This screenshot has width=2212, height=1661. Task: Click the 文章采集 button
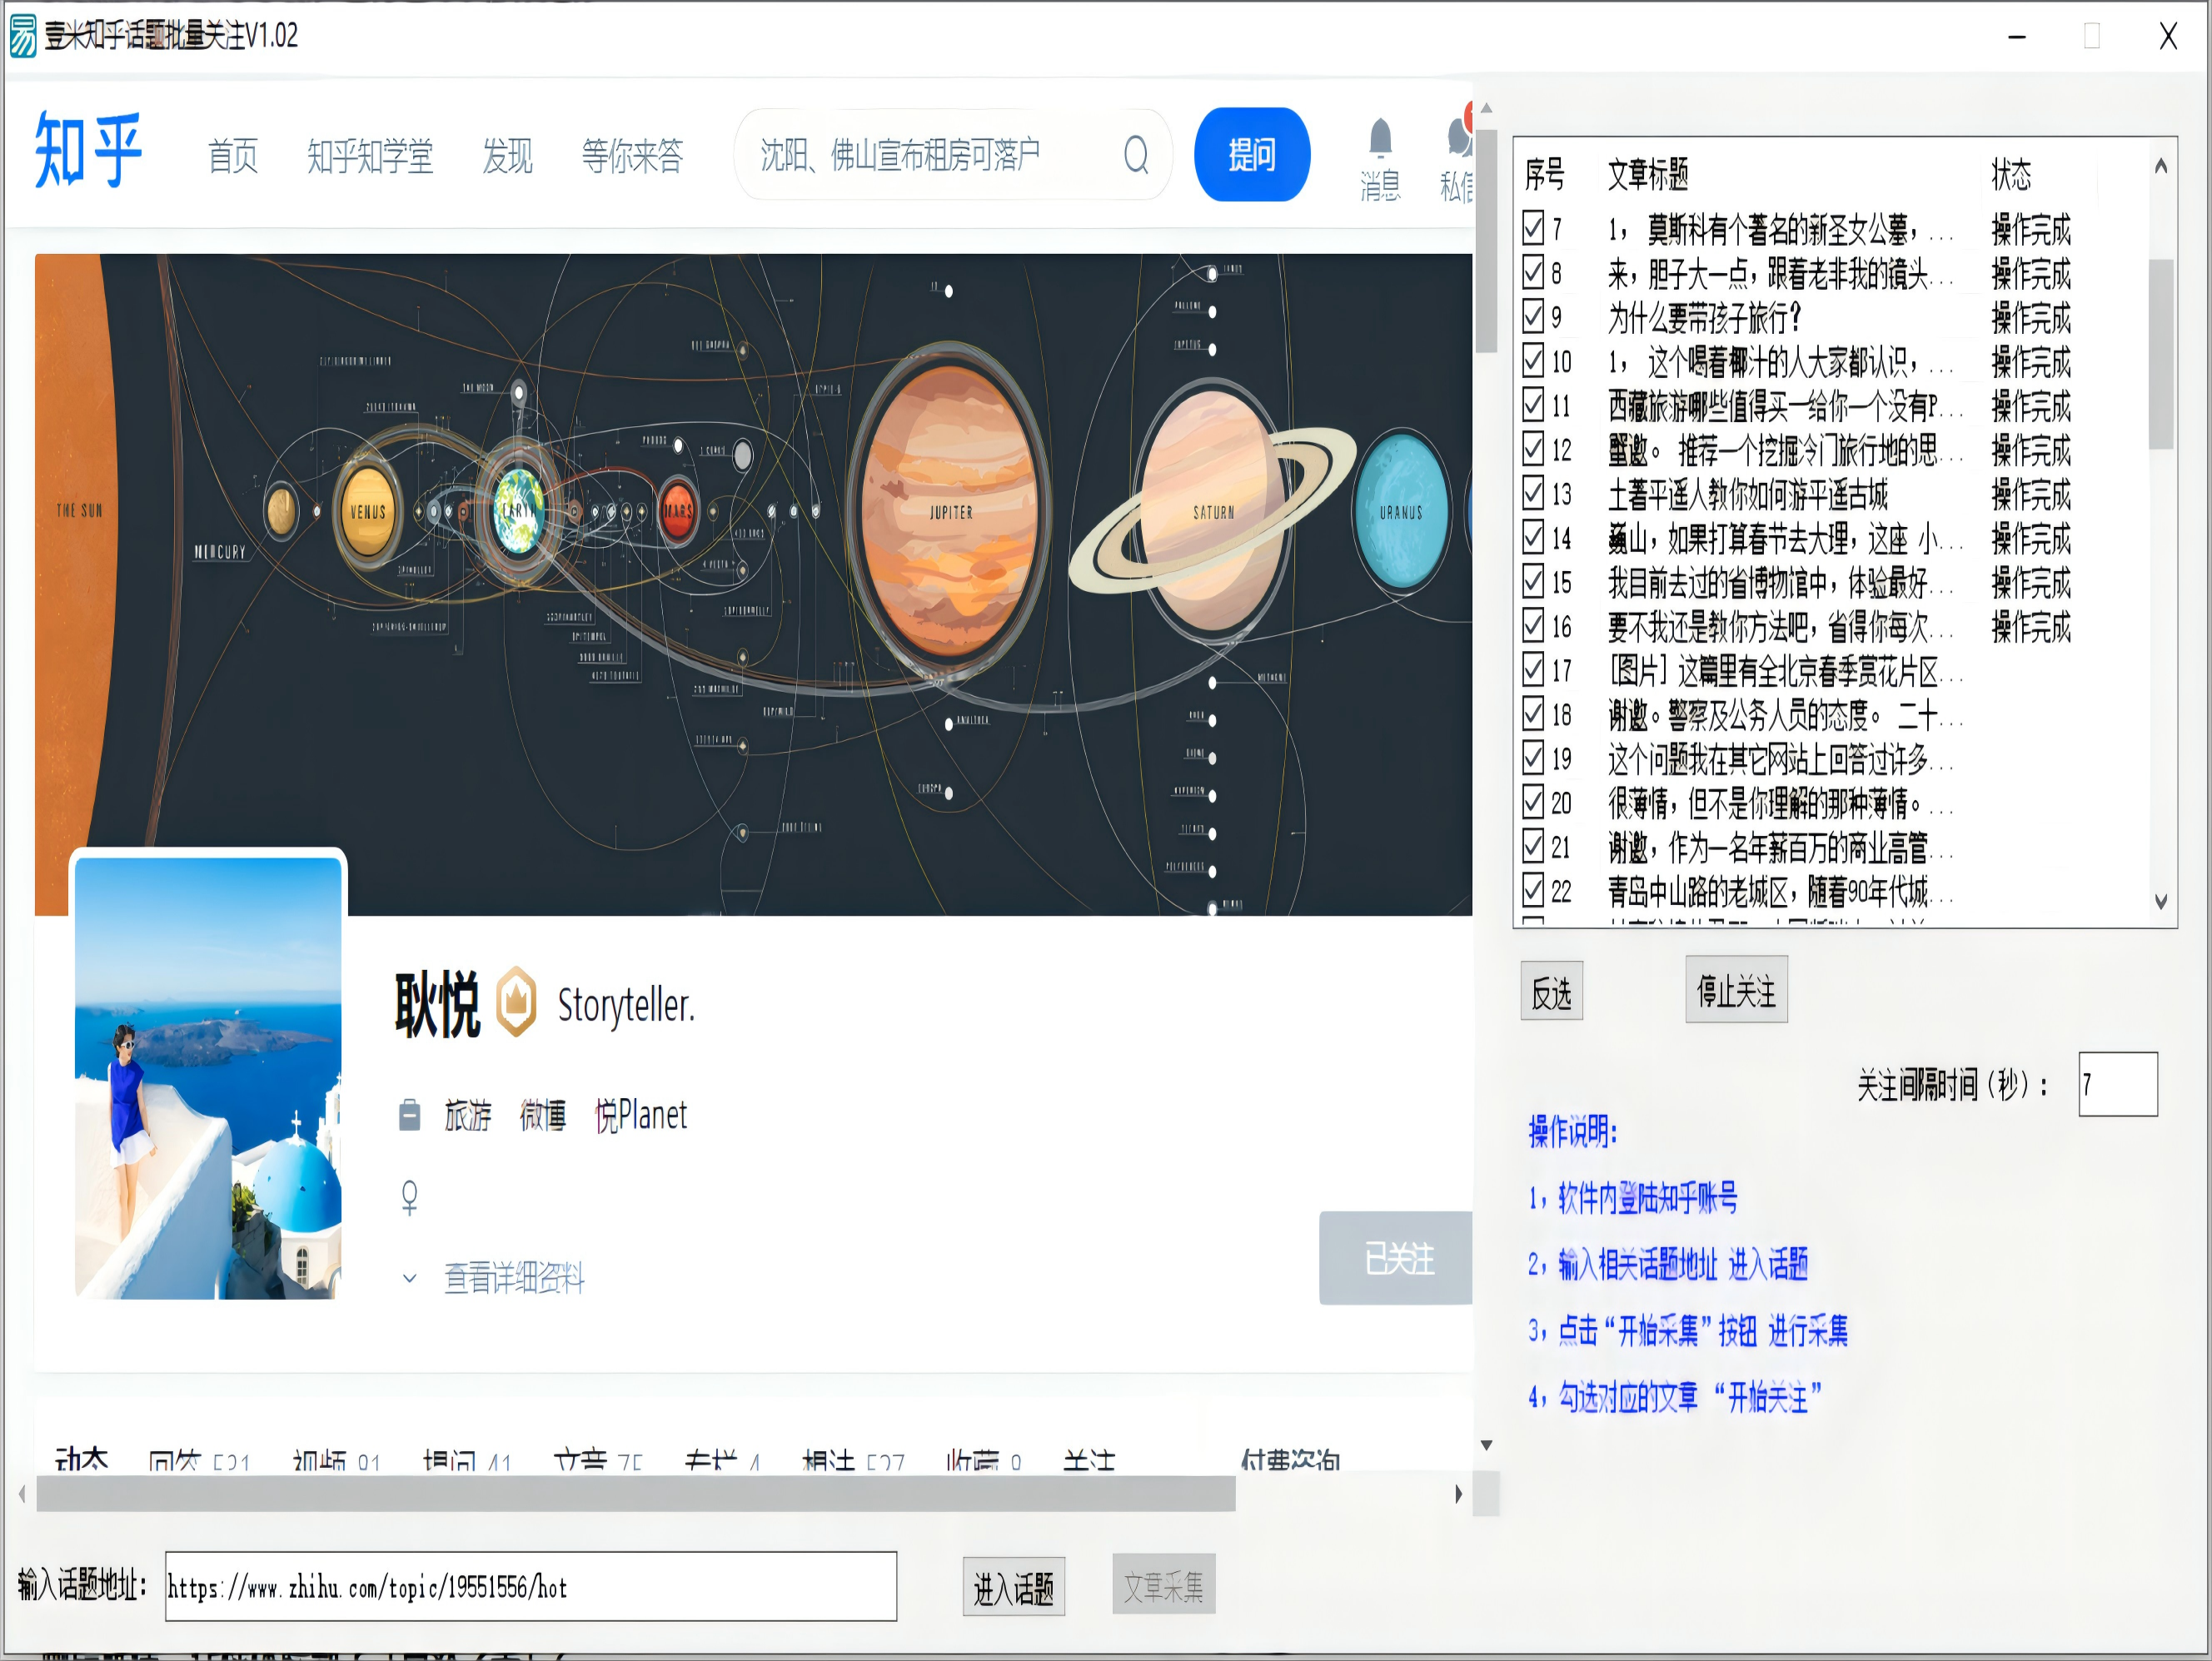point(1164,1585)
